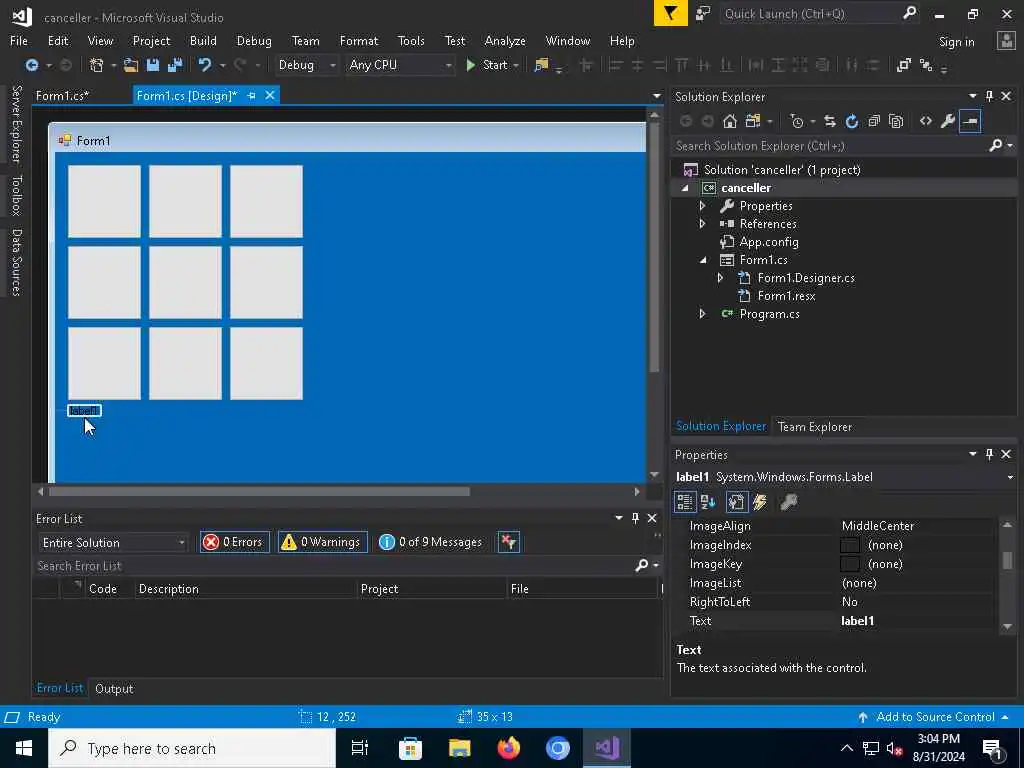This screenshot has width=1024, height=768.
Task: Toggle Show All Files in Solution Explorer
Action: [896, 121]
